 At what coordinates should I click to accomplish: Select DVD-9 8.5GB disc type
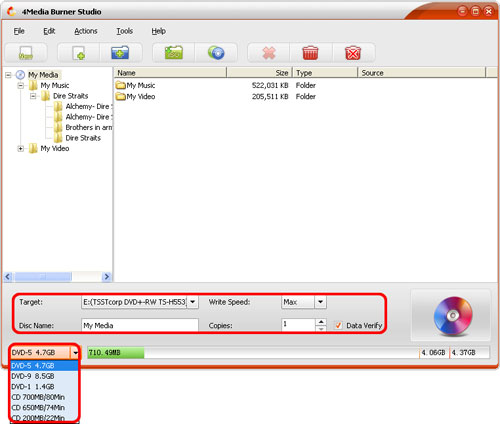(44, 376)
